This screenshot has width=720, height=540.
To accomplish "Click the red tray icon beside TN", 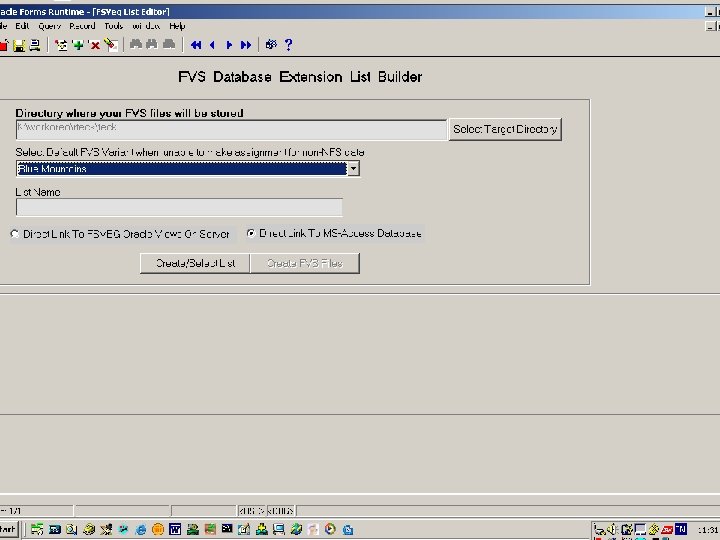I will tap(667, 530).
